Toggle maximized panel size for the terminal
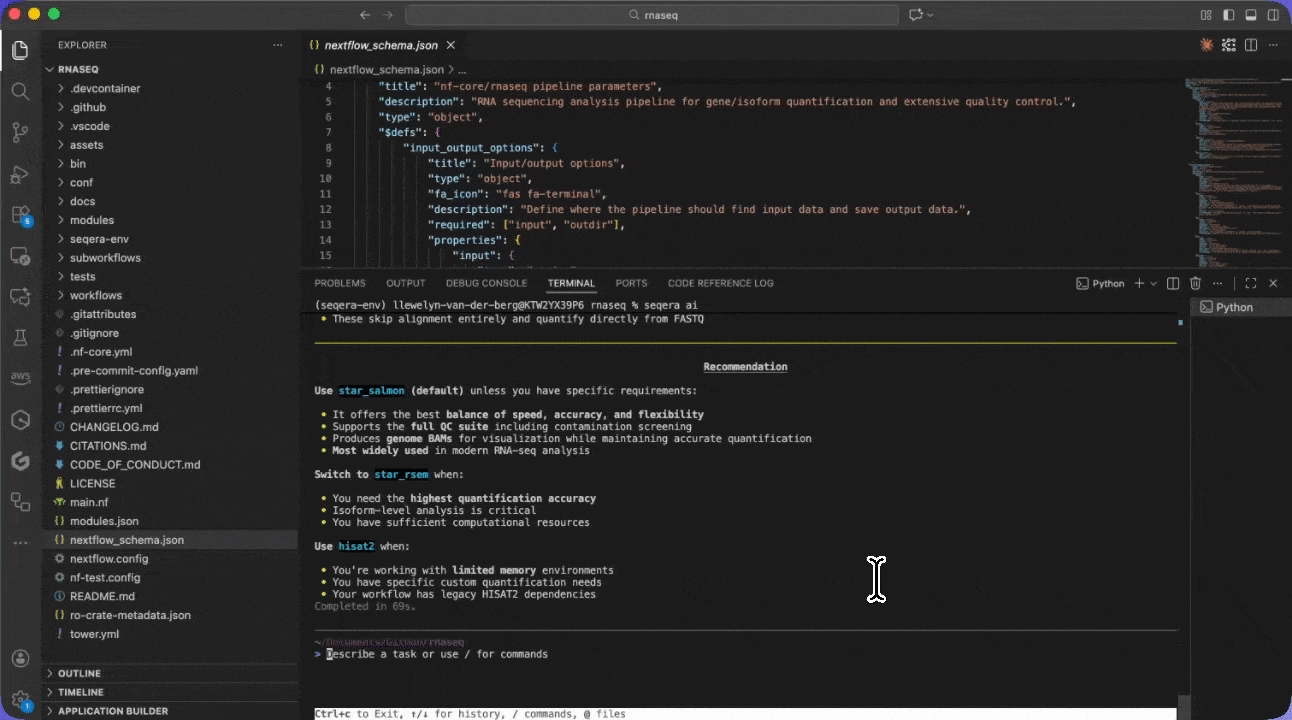The width and height of the screenshot is (1292, 720). [1251, 283]
